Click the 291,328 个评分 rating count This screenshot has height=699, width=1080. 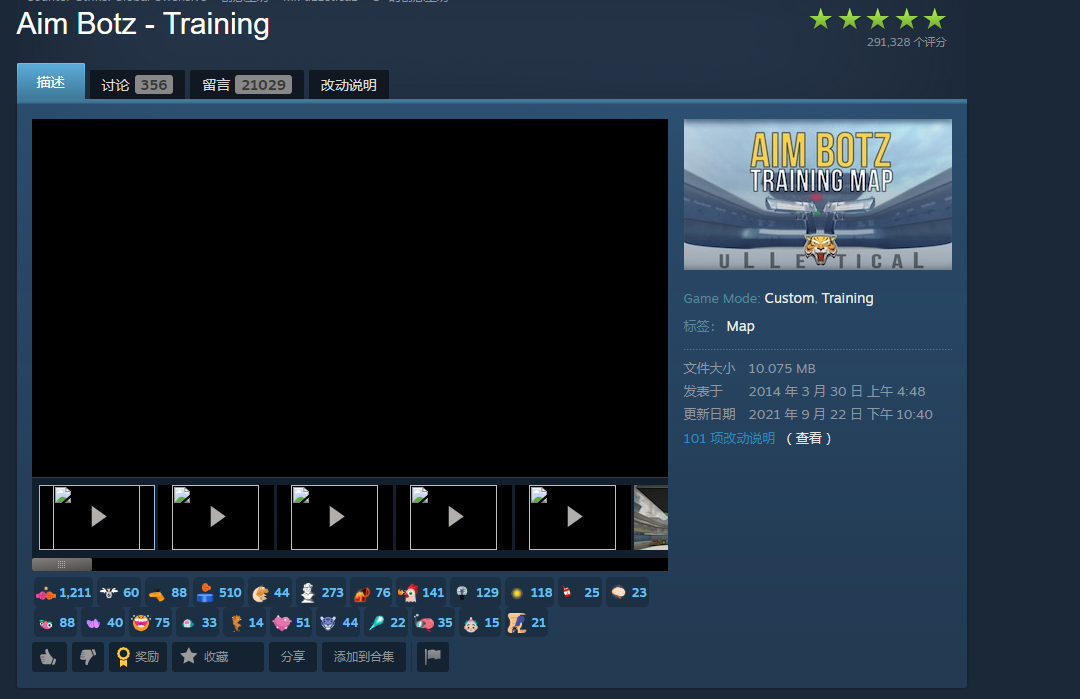click(x=906, y=42)
